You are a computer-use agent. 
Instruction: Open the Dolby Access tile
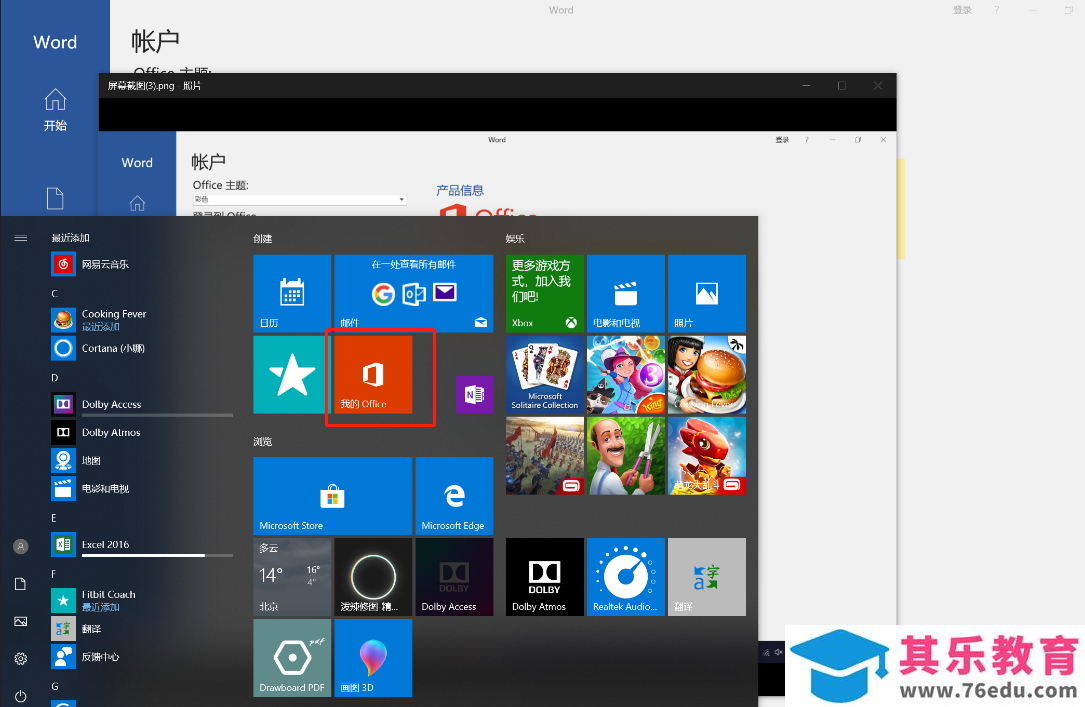pos(454,577)
